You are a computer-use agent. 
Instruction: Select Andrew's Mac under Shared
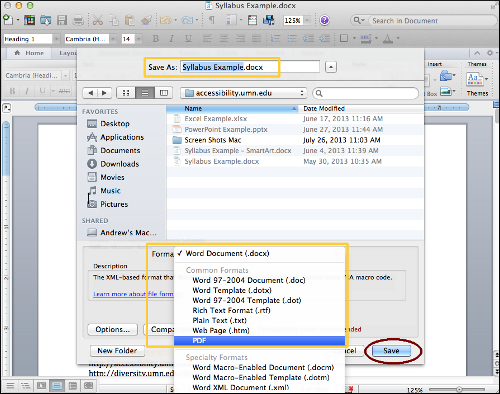tap(122, 233)
